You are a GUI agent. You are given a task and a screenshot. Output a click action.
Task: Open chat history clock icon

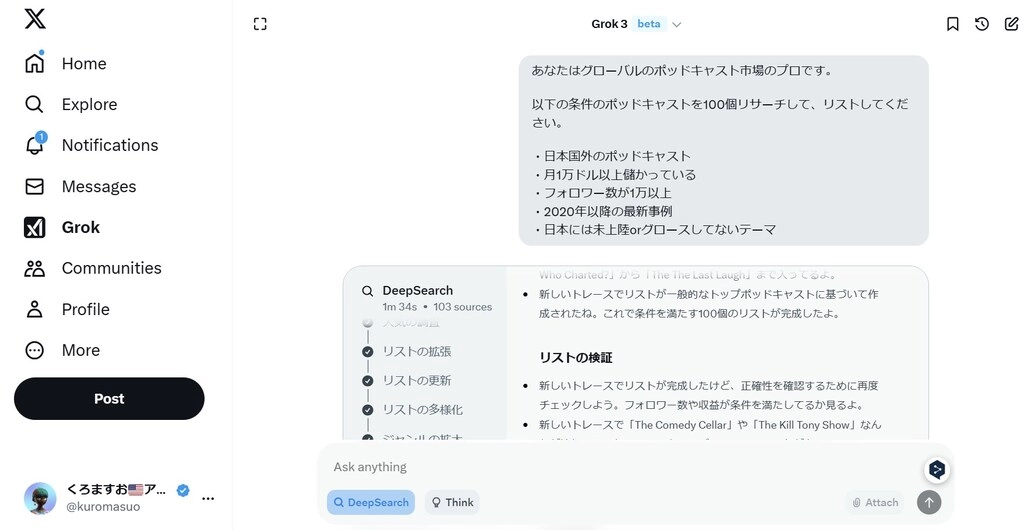click(x=982, y=24)
